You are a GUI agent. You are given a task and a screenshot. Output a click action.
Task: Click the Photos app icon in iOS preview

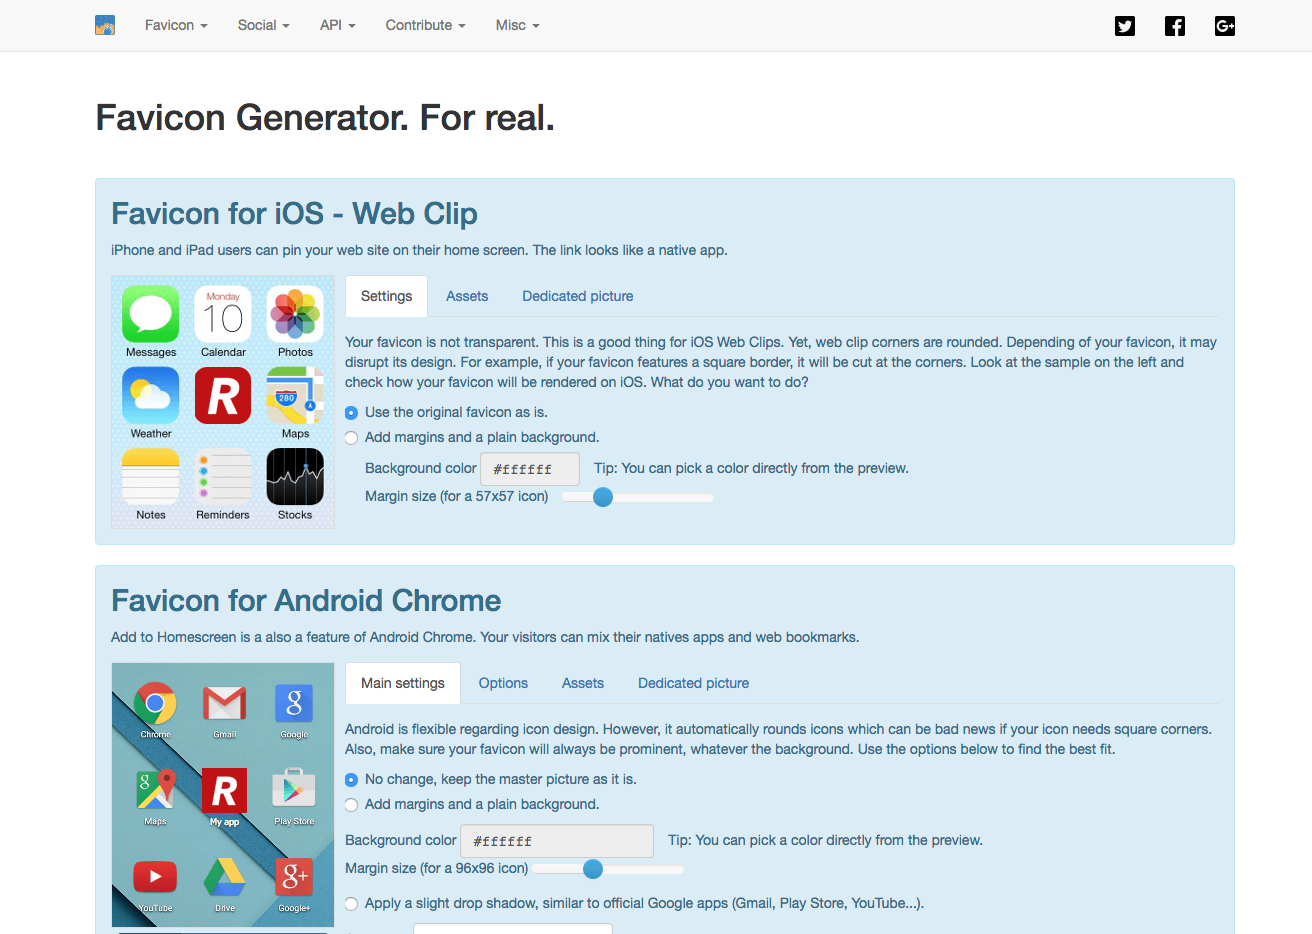tap(295, 314)
